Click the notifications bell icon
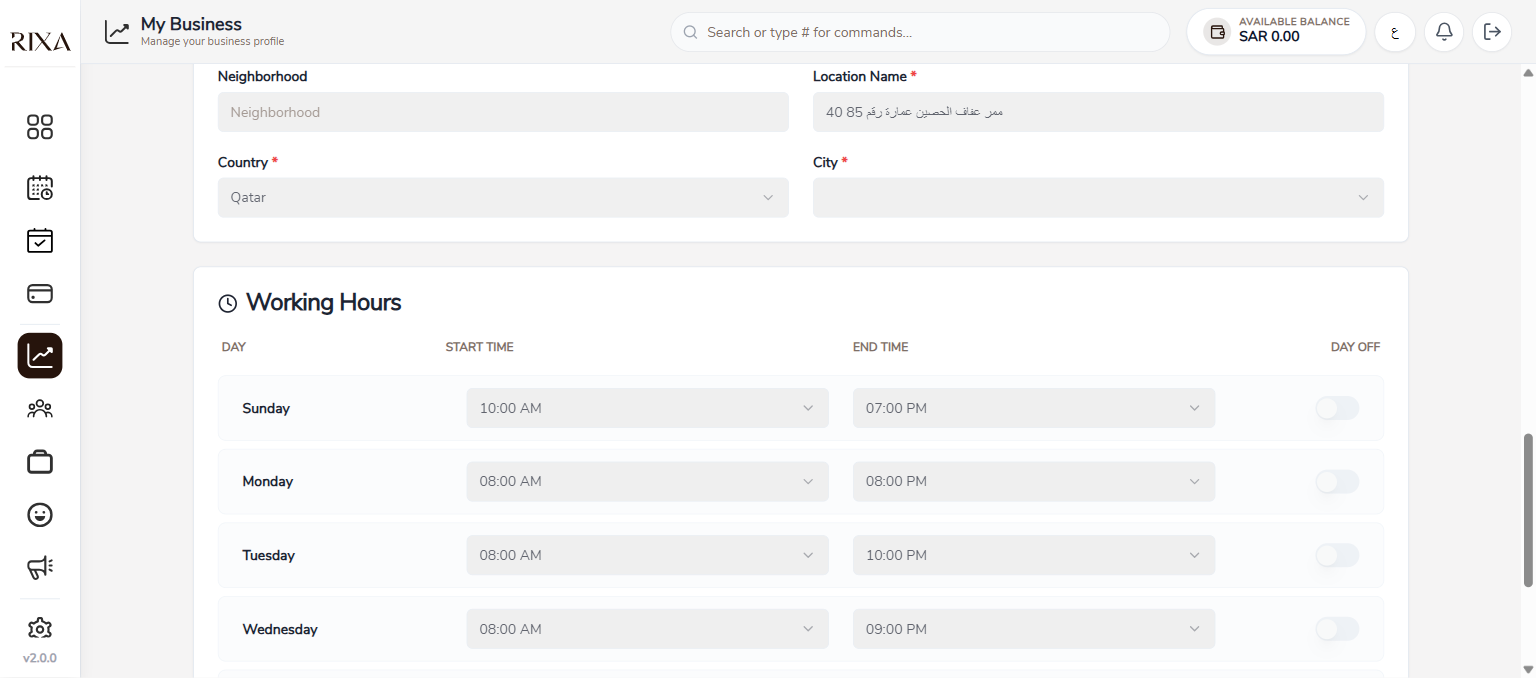 point(1444,32)
